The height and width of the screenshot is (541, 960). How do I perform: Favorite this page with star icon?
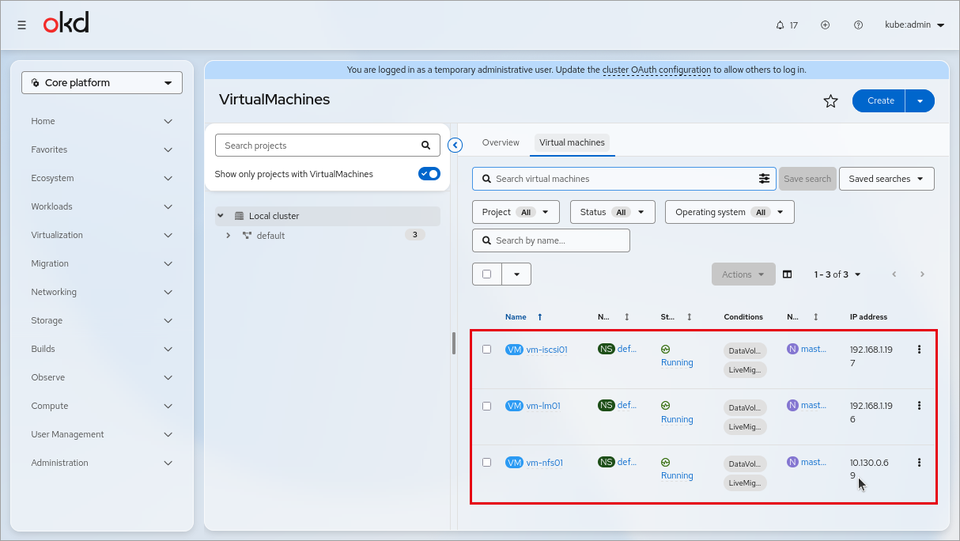[x=830, y=101]
